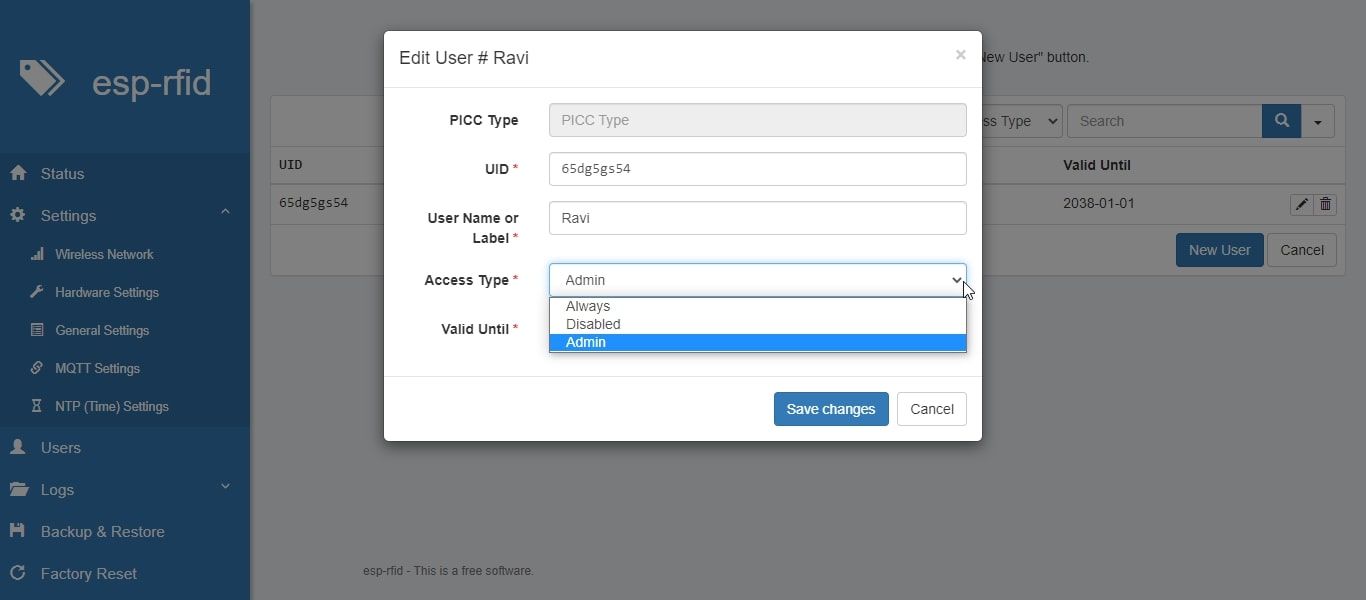This screenshot has width=1366, height=600.
Task: Click the pencil edit icon for Ravi
Action: point(1301,204)
